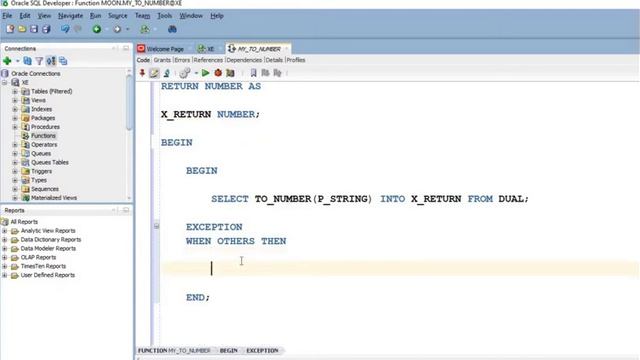Image resolution: width=640 pixels, height=360 pixels.
Task: Click the collapse-all icon in Connections
Action: pyautogui.click(x=63, y=61)
